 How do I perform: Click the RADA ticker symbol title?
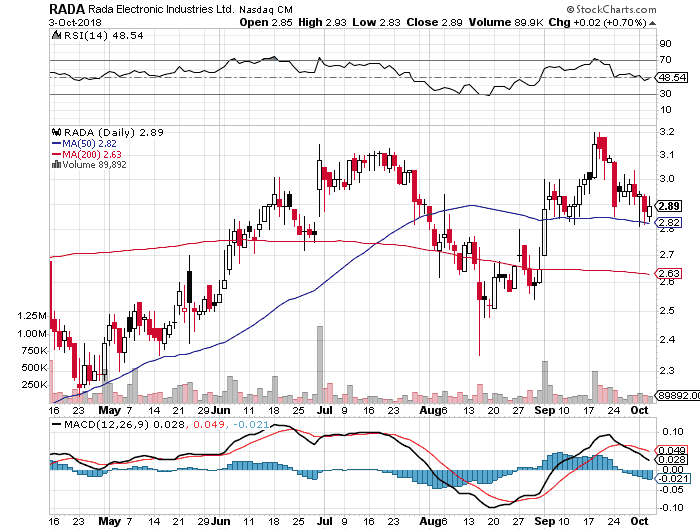pos(67,9)
